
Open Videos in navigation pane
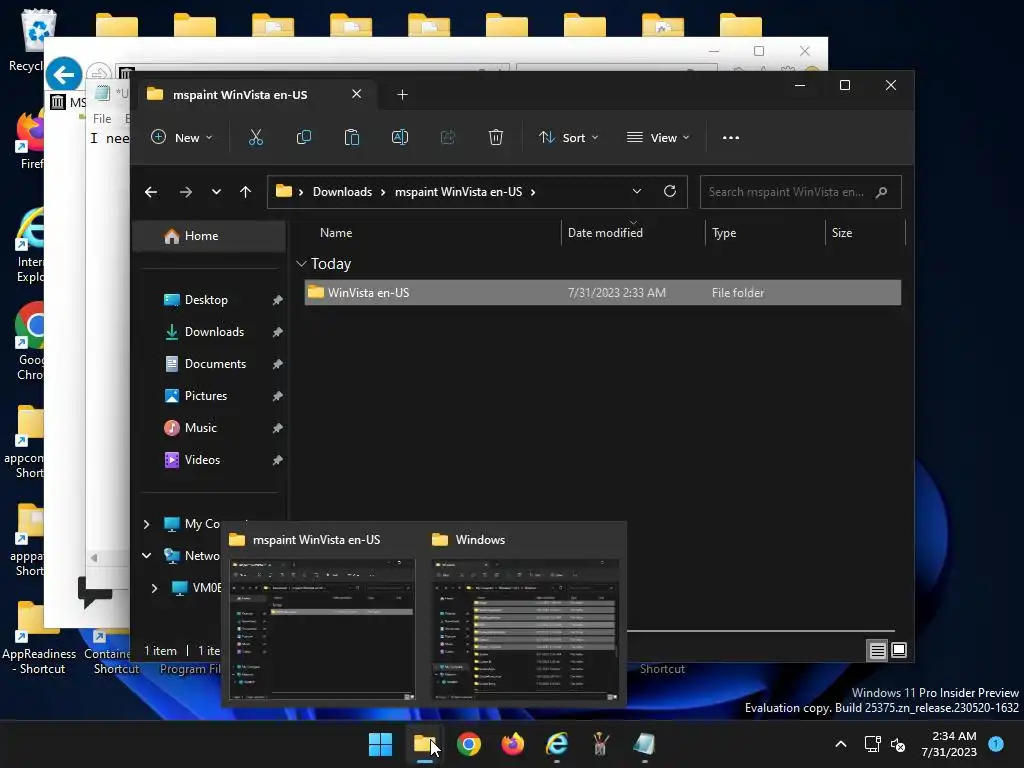coord(202,460)
